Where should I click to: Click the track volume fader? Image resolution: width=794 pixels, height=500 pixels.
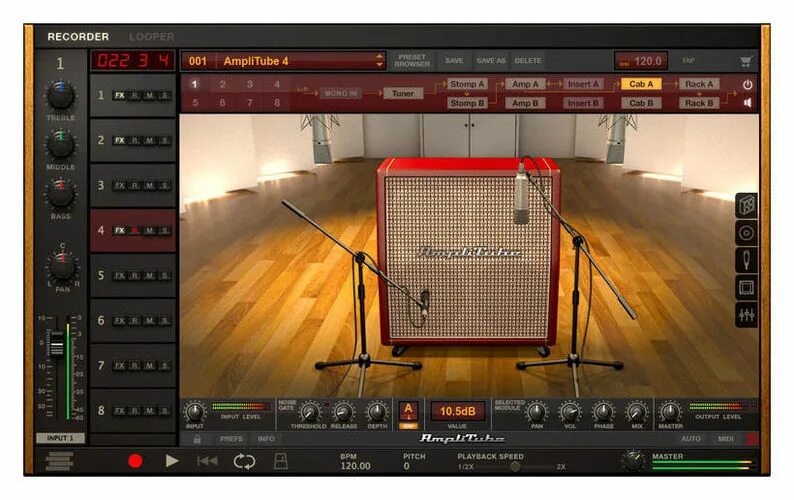[57, 343]
